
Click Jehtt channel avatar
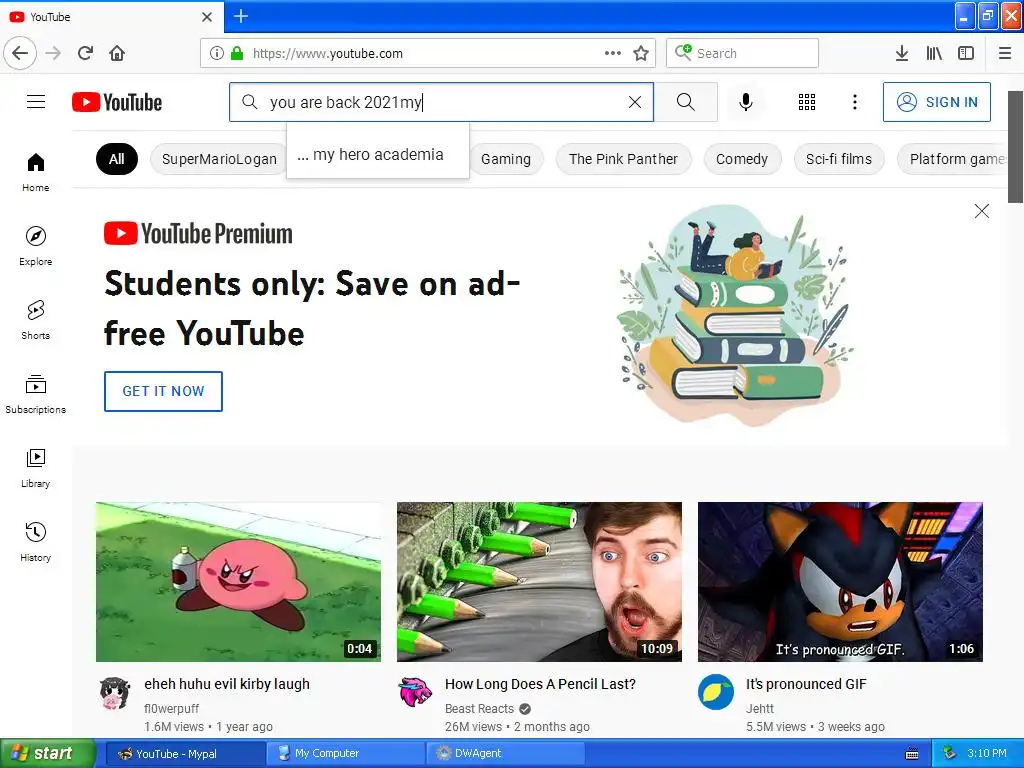(716, 693)
